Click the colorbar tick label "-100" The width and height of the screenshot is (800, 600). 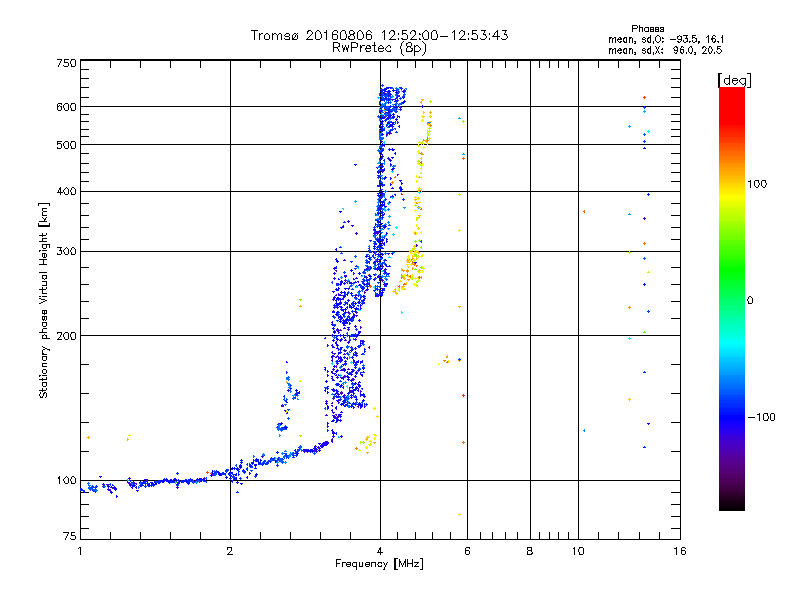tap(762, 417)
